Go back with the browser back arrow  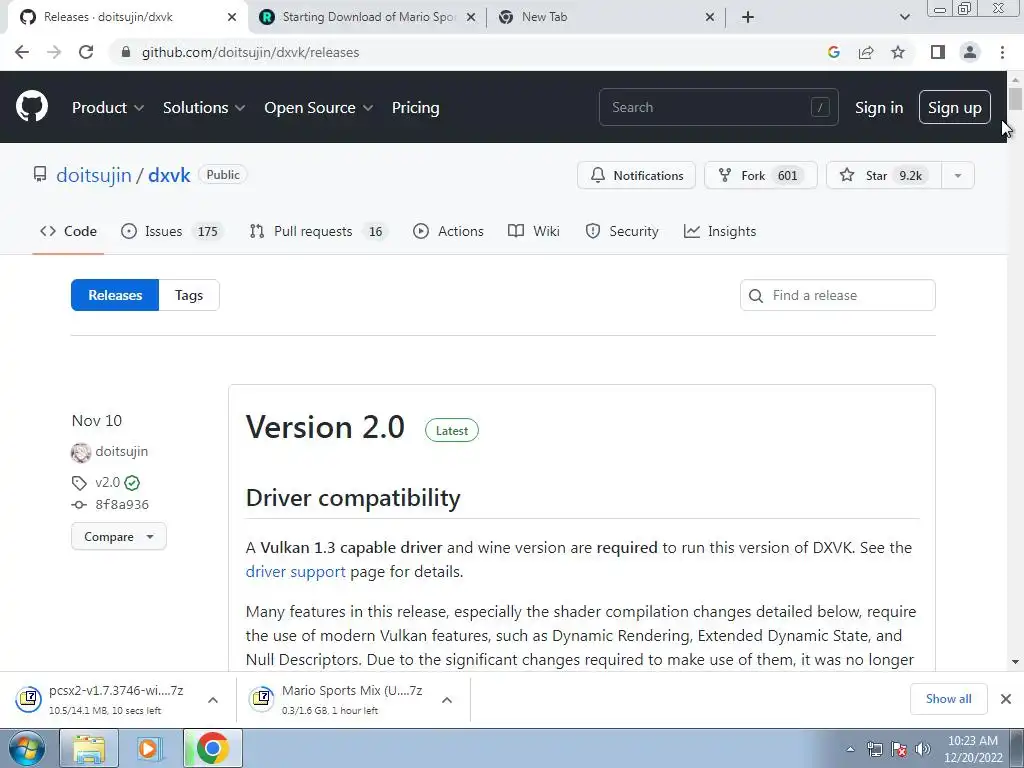tap(22, 52)
